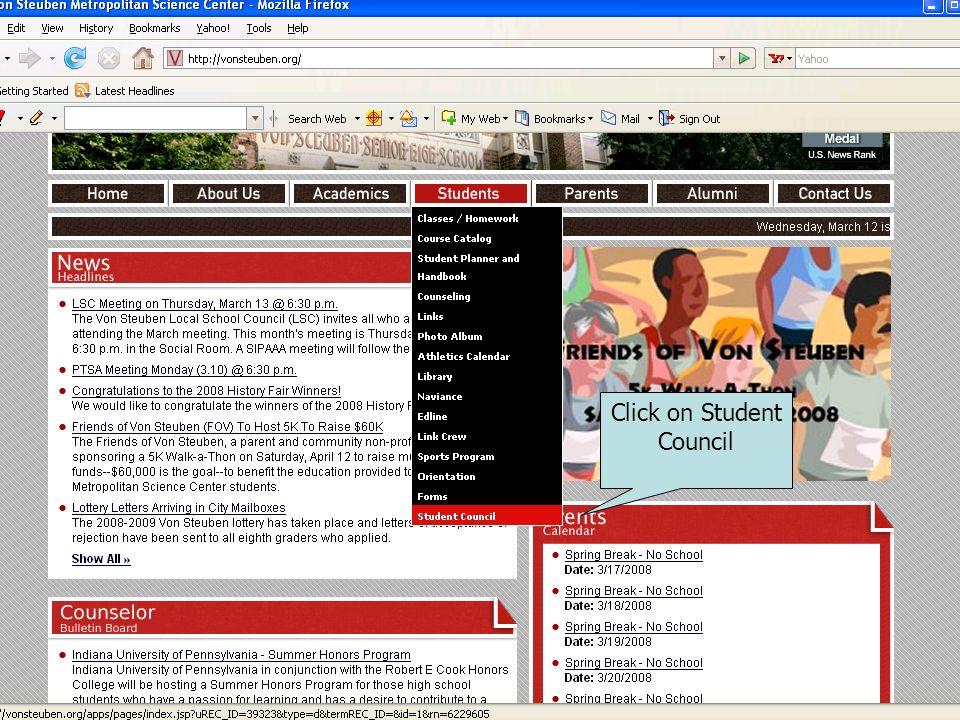
Task: Click the My Web icon
Action: pos(449,118)
